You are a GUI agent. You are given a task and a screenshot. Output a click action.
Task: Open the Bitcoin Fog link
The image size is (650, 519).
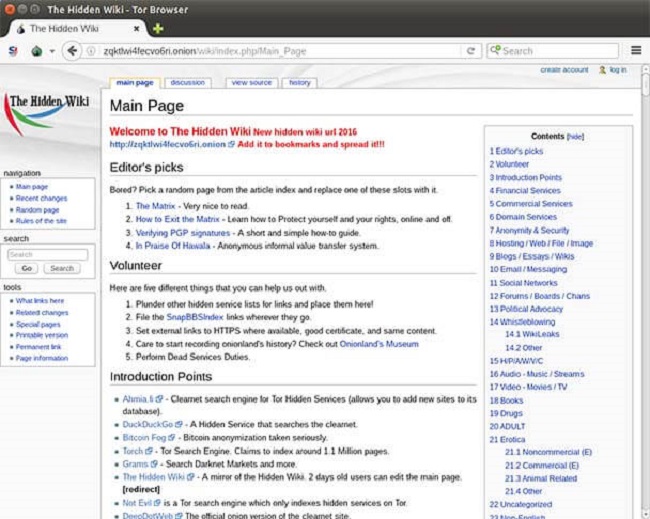click(144, 438)
